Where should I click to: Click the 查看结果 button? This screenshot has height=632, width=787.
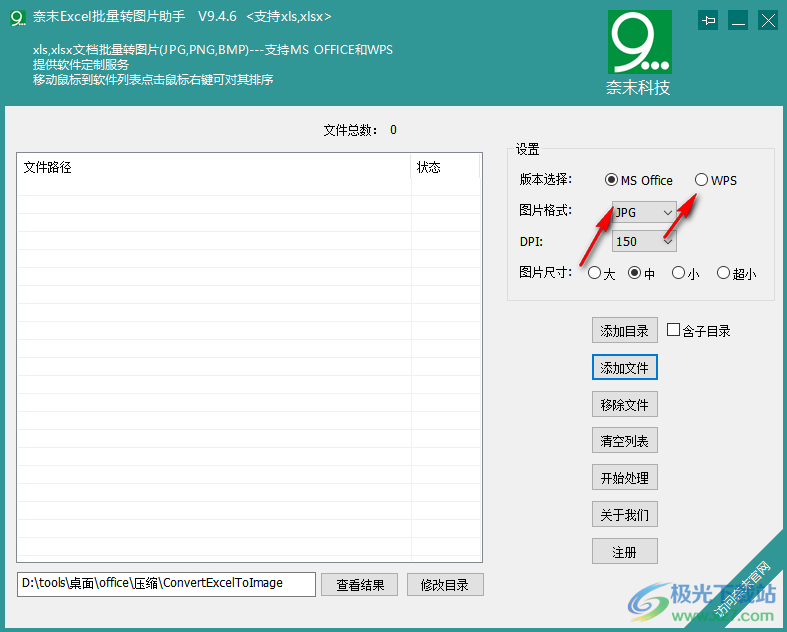(359, 585)
